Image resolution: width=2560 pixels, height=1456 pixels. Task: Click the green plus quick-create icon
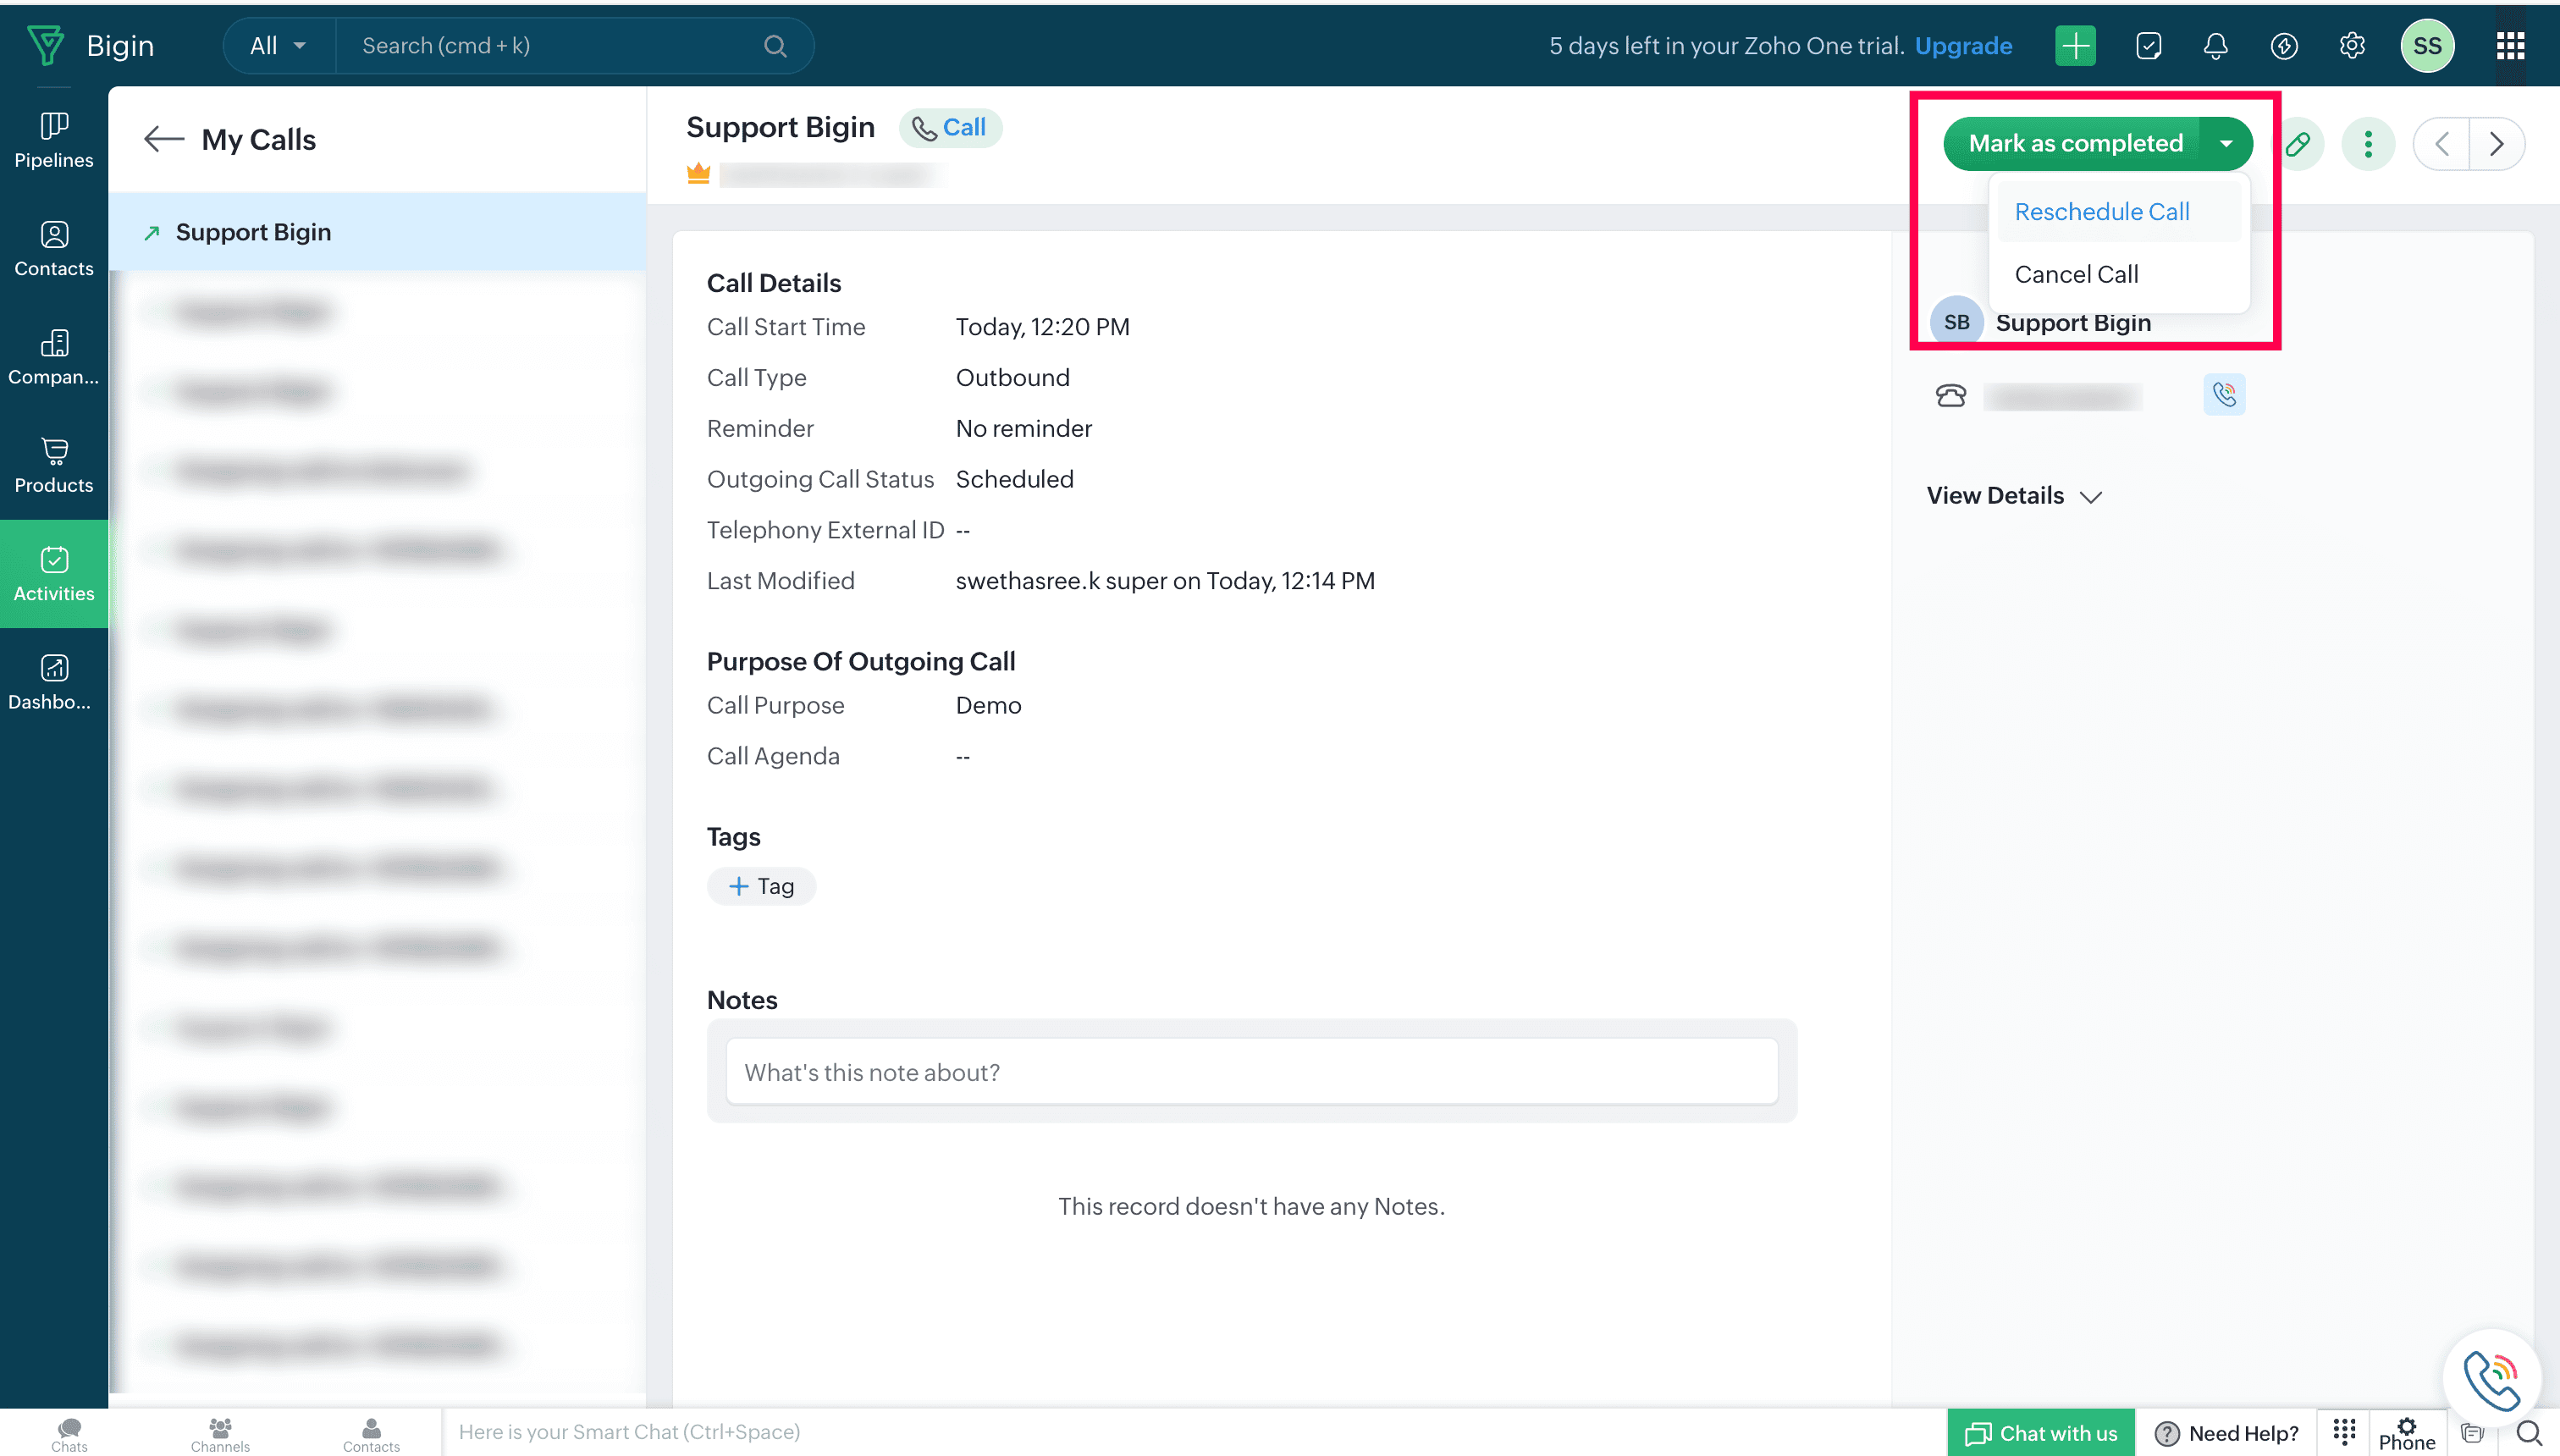click(2075, 46)
